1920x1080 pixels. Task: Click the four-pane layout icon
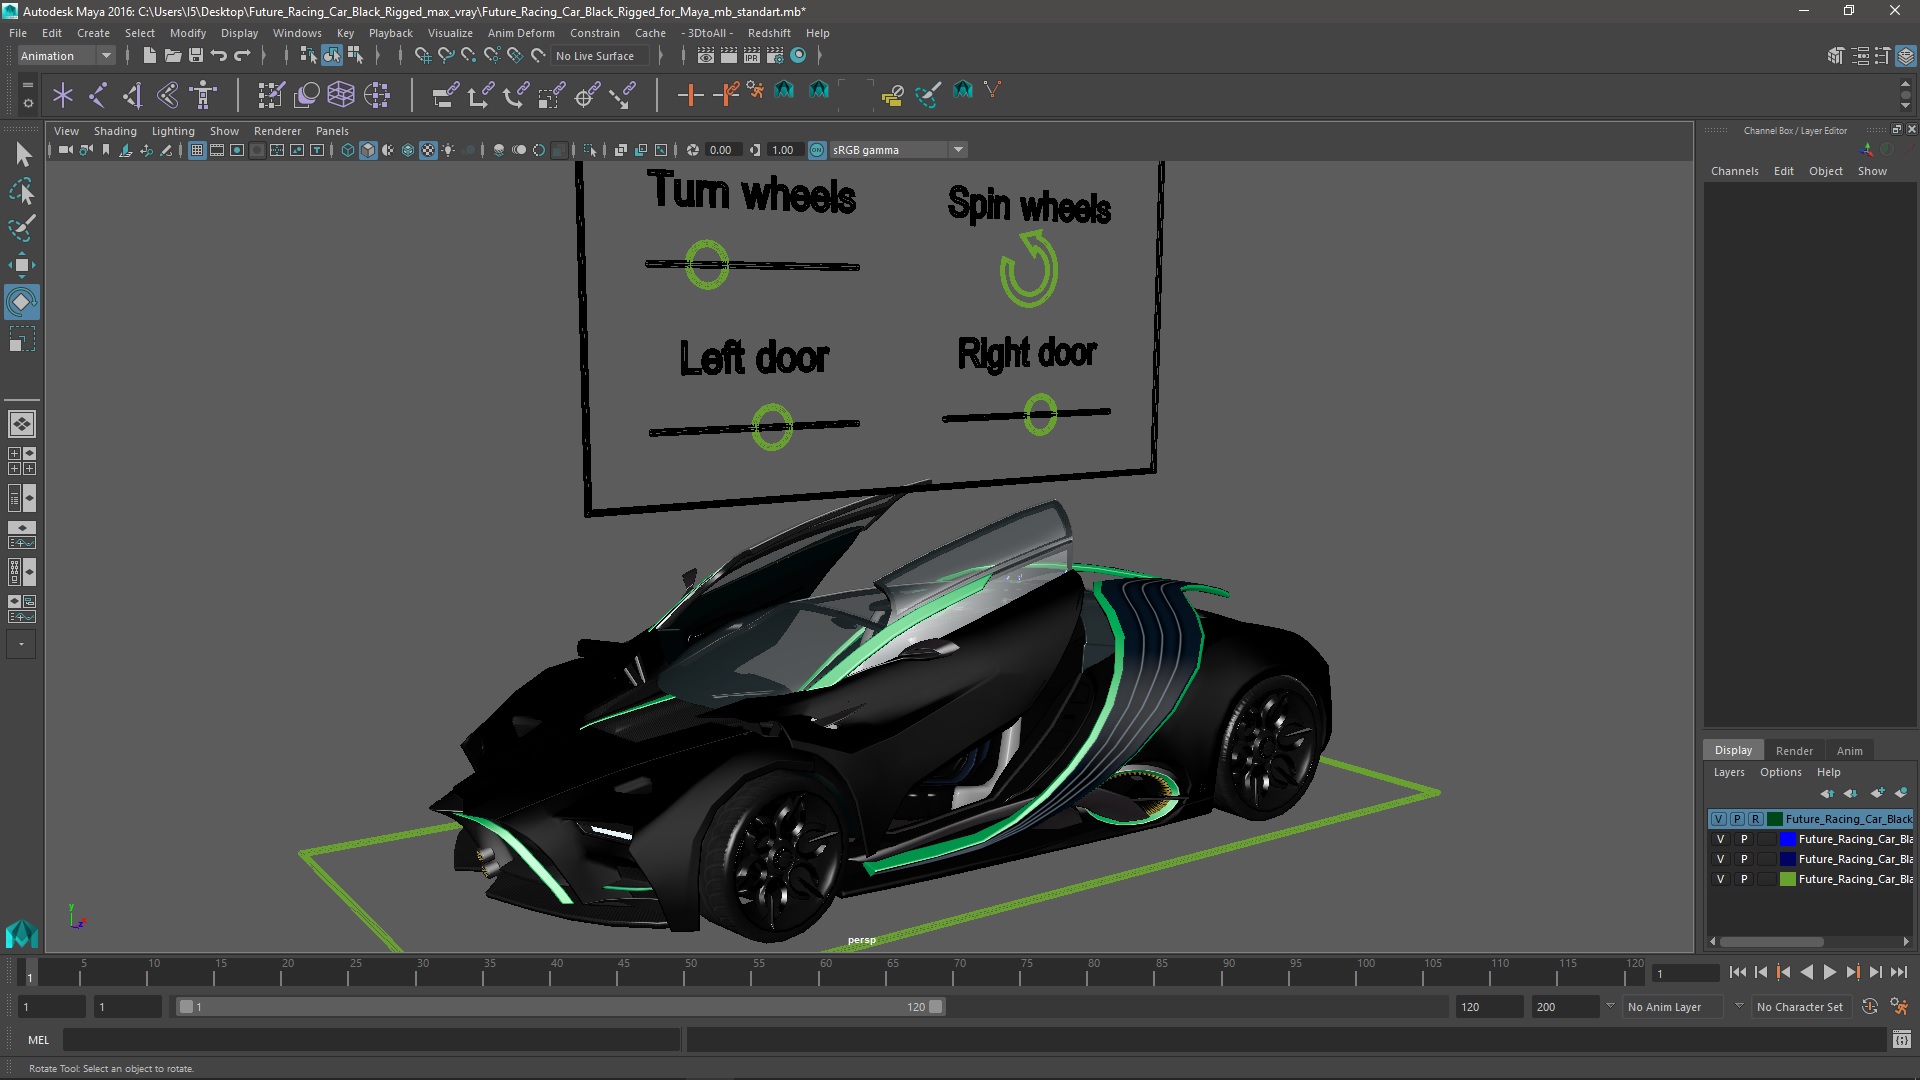pyautogui.click(x=22, y=461)
